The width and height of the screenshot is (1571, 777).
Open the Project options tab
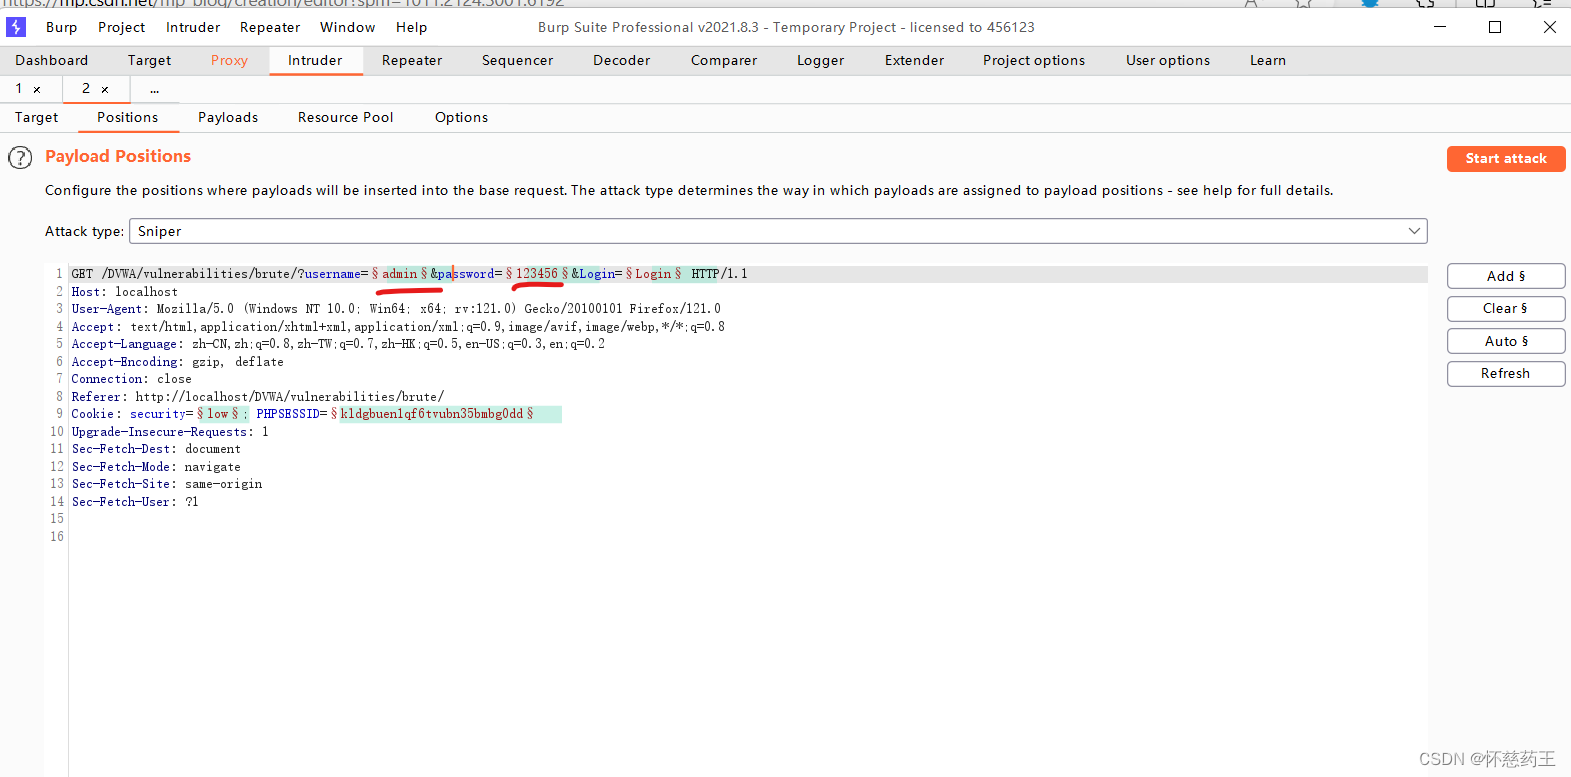[x=1034, y=60]
